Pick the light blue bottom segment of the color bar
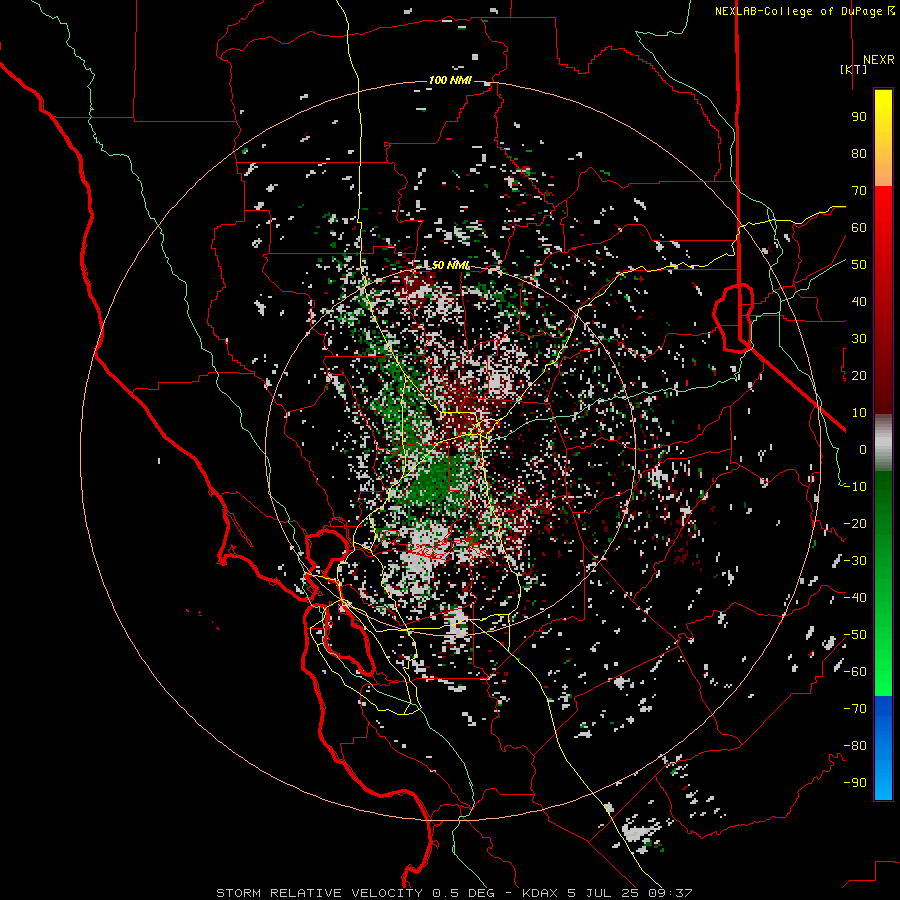The width and height of the screenshot is (900, 900). [883, 781]
